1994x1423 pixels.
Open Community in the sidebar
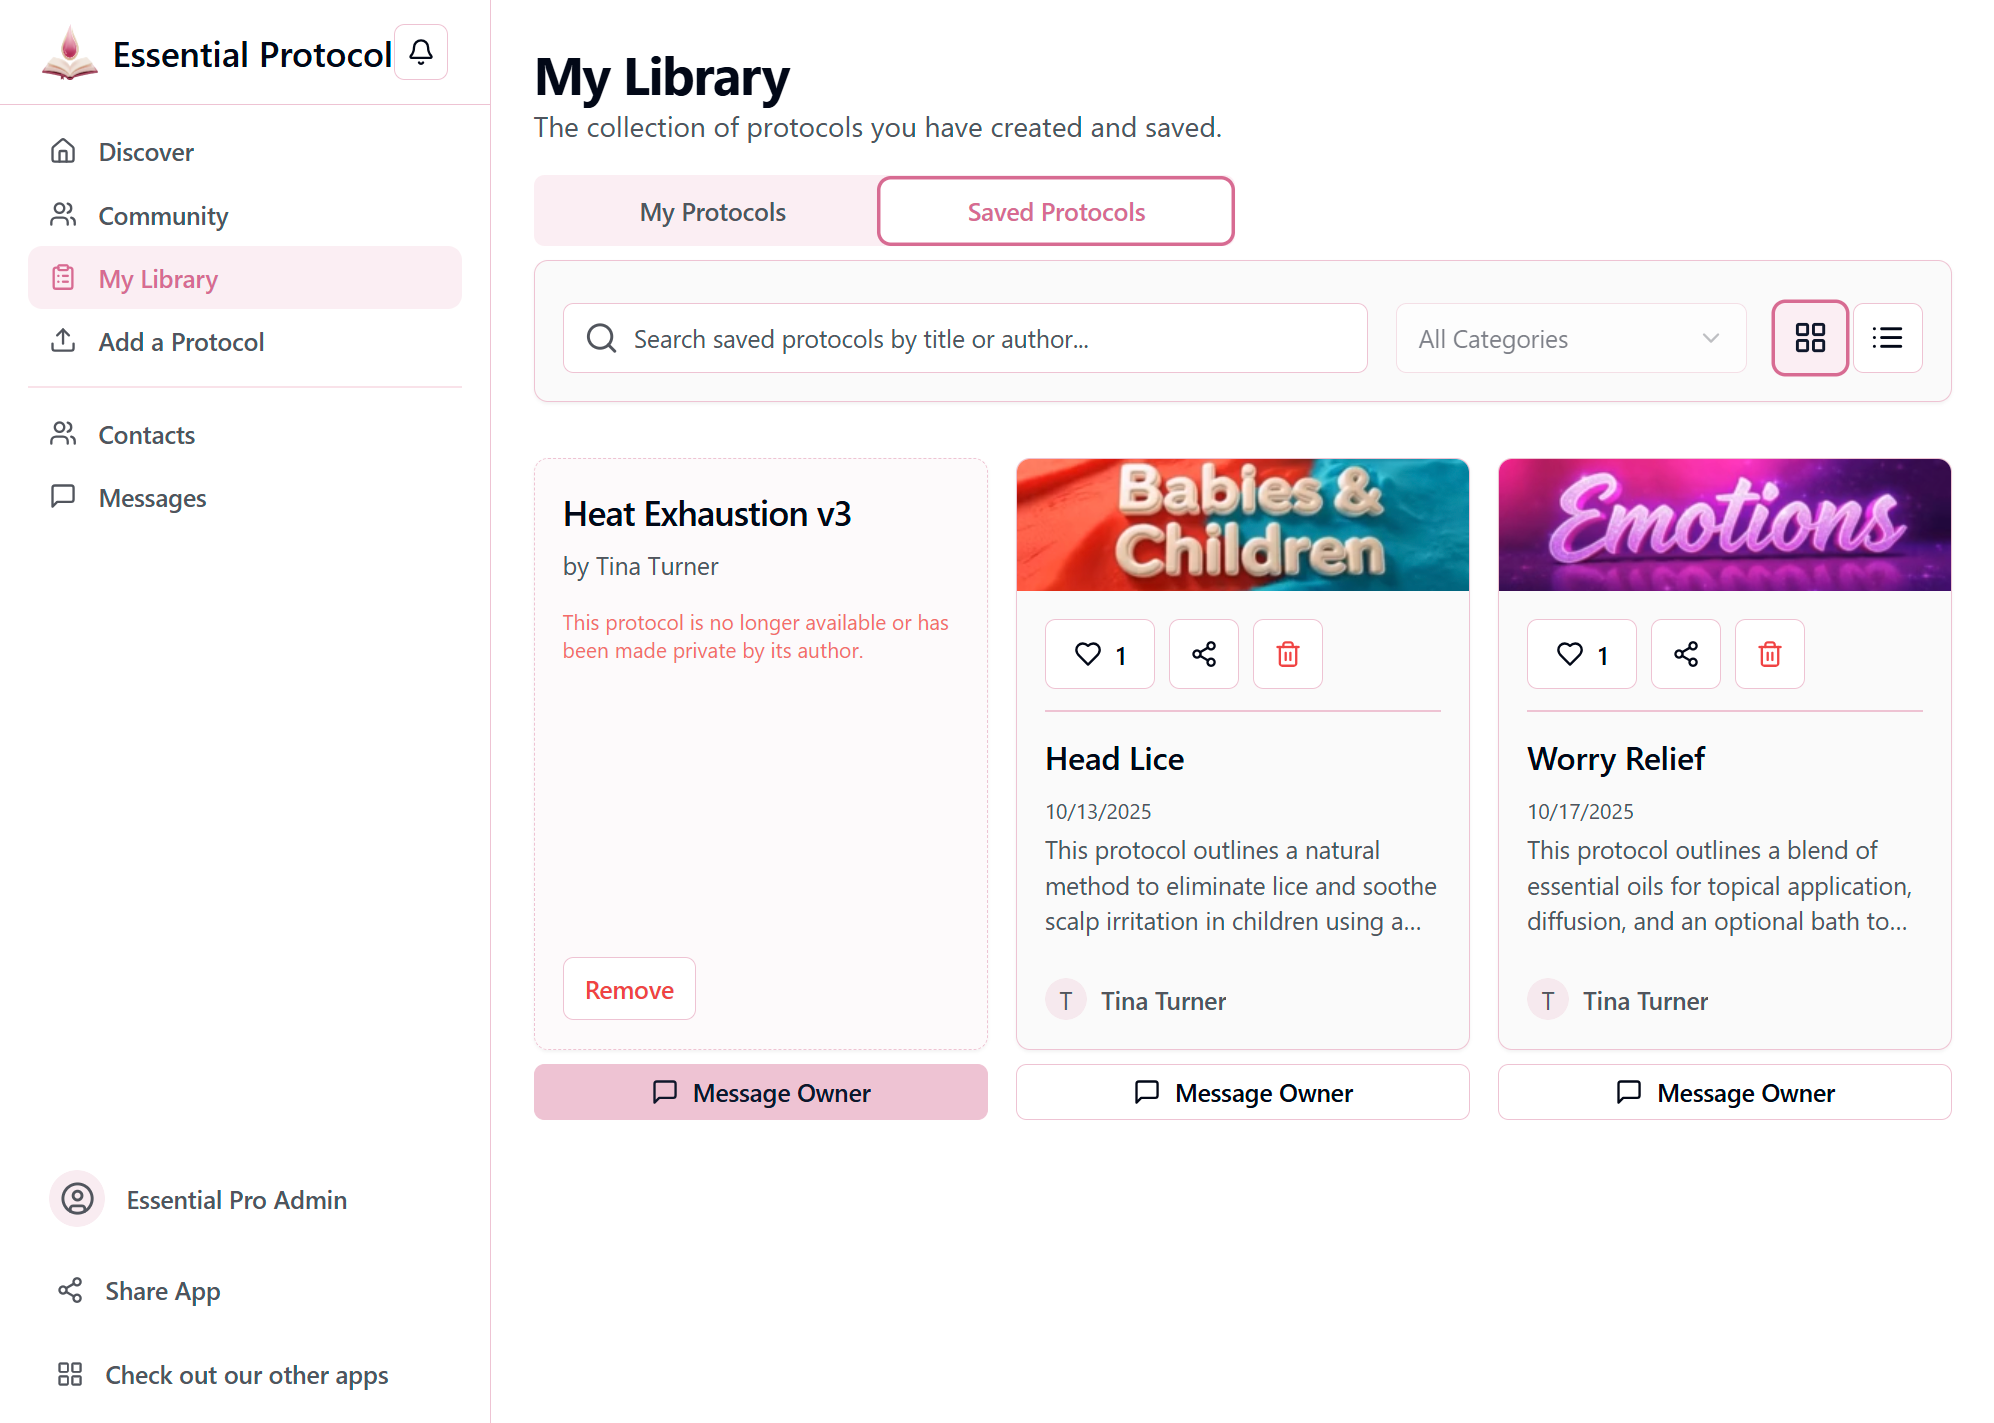click(163, 216)
